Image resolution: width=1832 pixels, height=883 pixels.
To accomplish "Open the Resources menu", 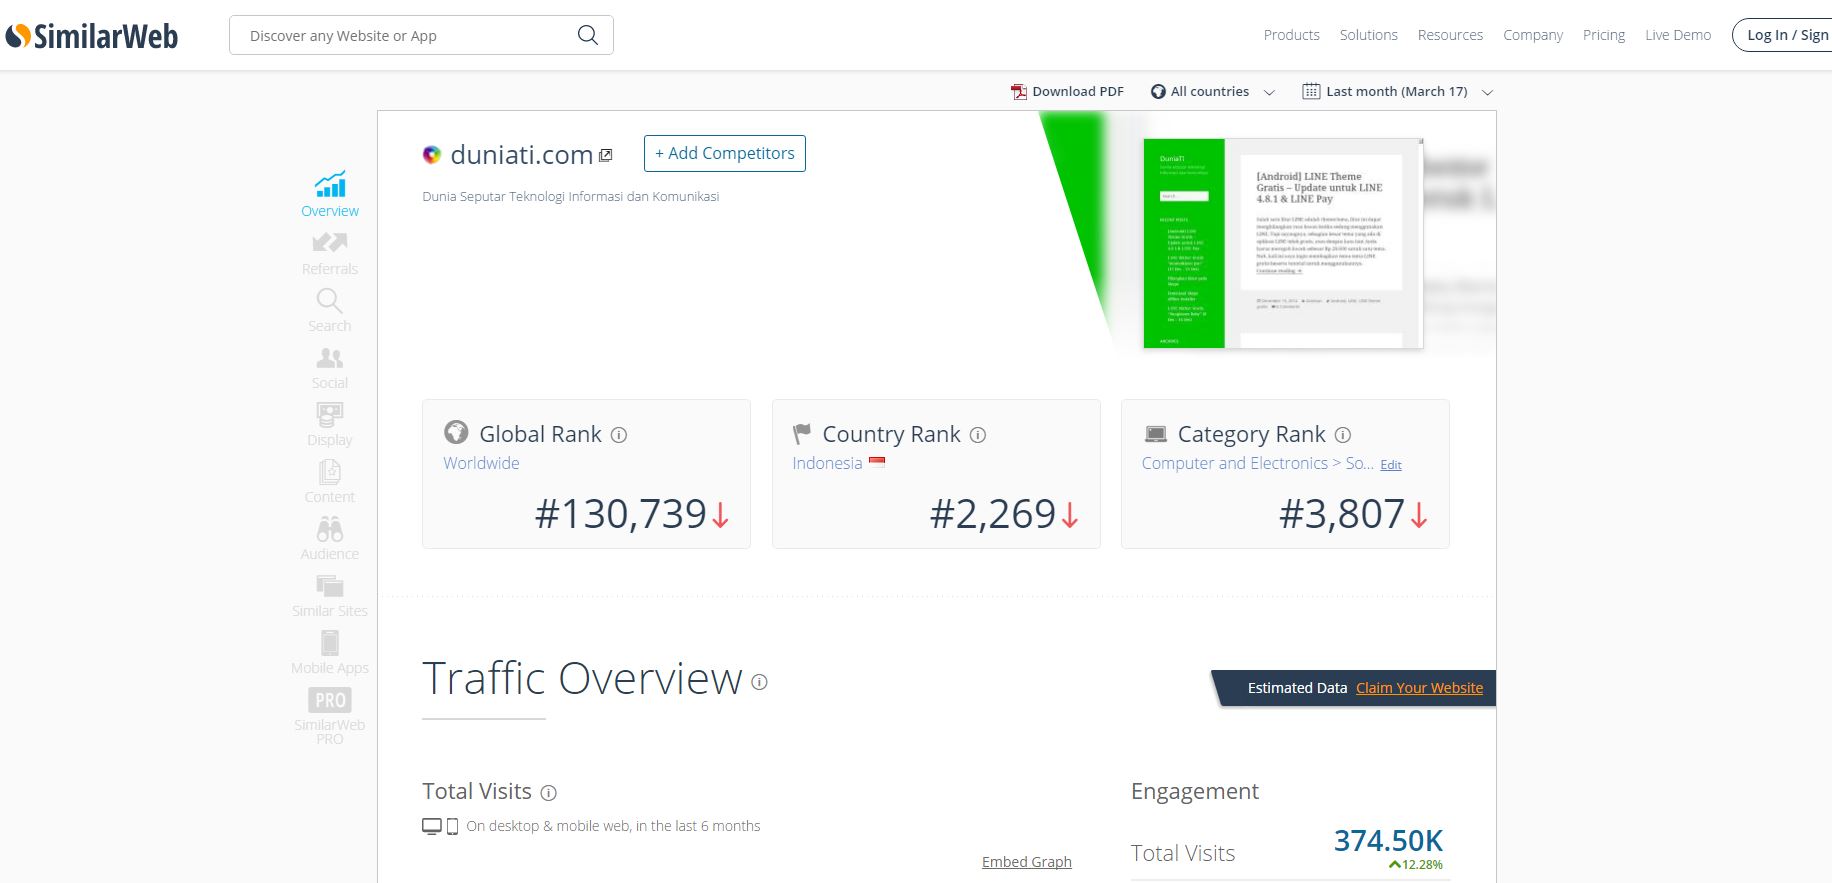I will coord(1450,35).
